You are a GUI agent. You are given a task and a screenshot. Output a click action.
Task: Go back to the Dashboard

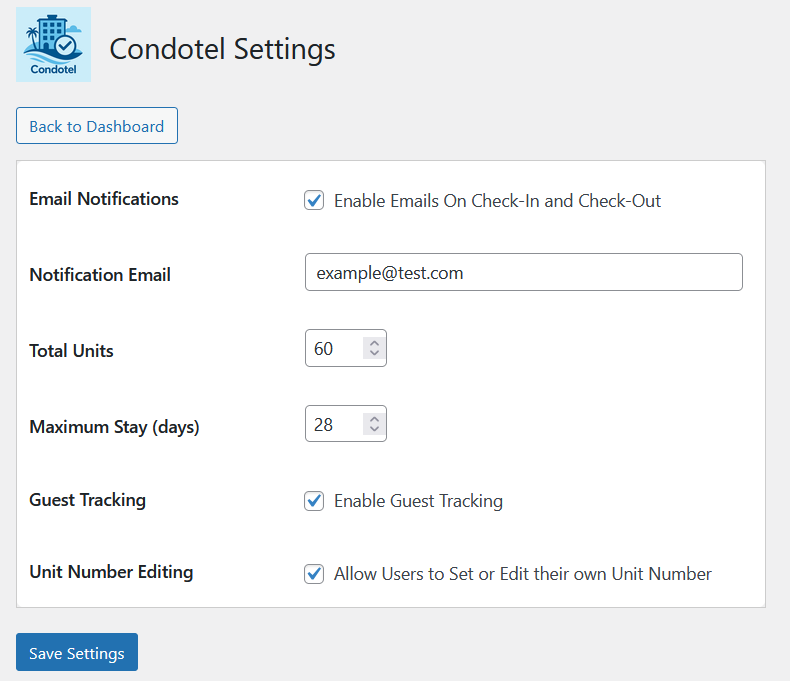(97, 126)
